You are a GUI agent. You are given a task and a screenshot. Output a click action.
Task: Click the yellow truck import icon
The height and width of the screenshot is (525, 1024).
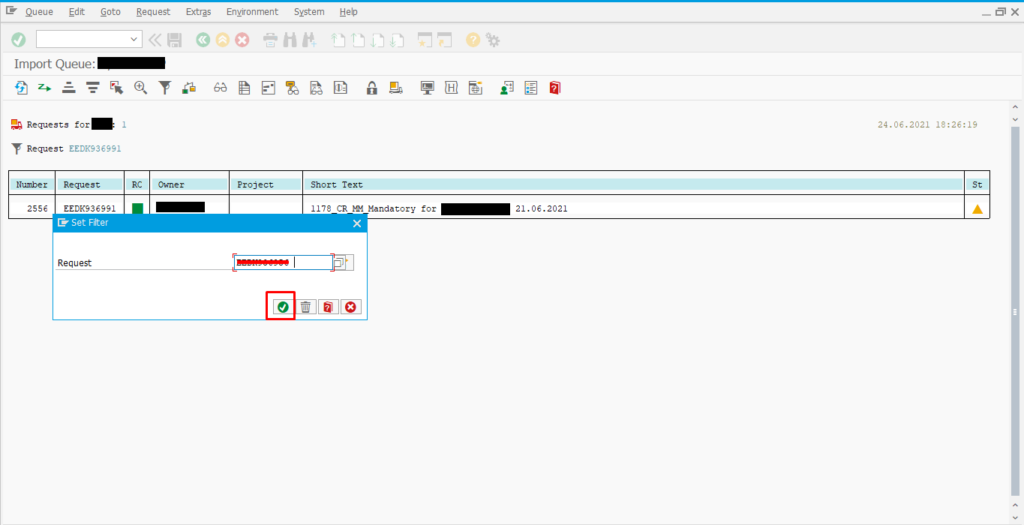click(x=395, y=88)
